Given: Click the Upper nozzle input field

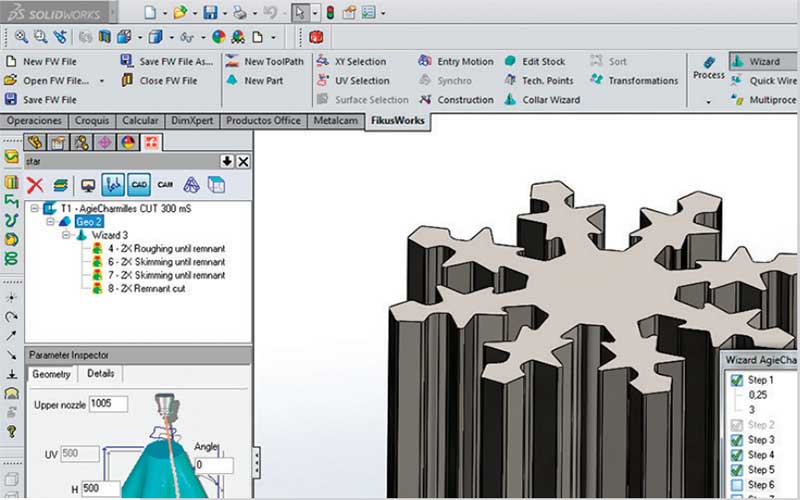Looking at the screenshot, I should point(108,404).
